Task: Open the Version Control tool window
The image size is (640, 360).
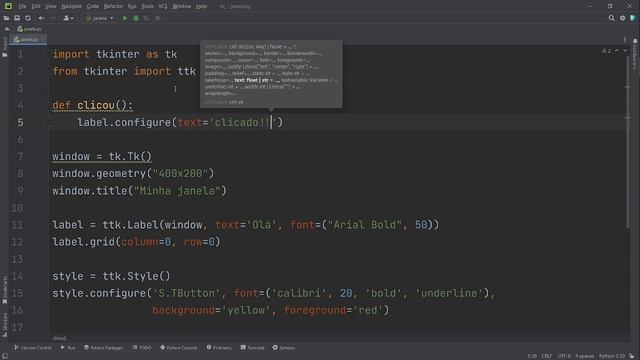Action: pos(33,348)
